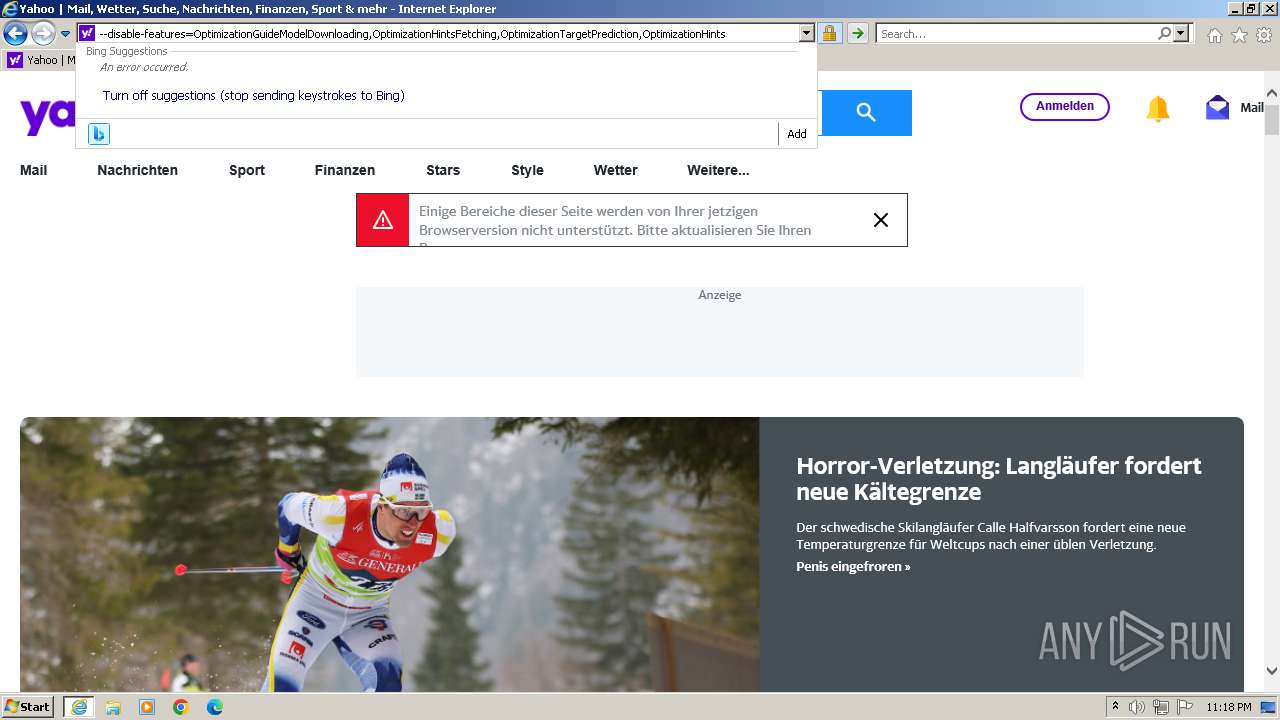Viewport: 1280px width, 720px height.
Task: Open Favorites star icon
Action: (1239, 35)
